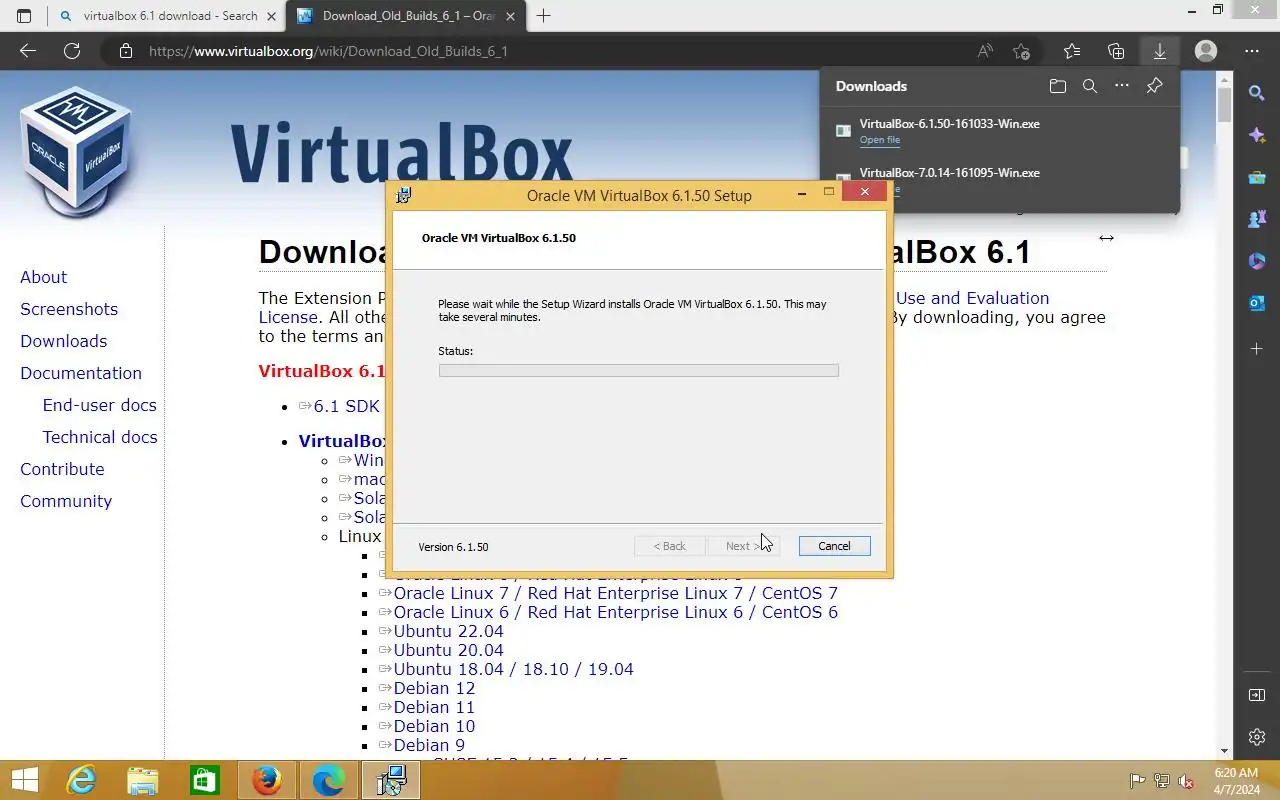This screenshot has width=1280, height=800.
Task: Open the system tray volume icon
Action: (1185, 781)
